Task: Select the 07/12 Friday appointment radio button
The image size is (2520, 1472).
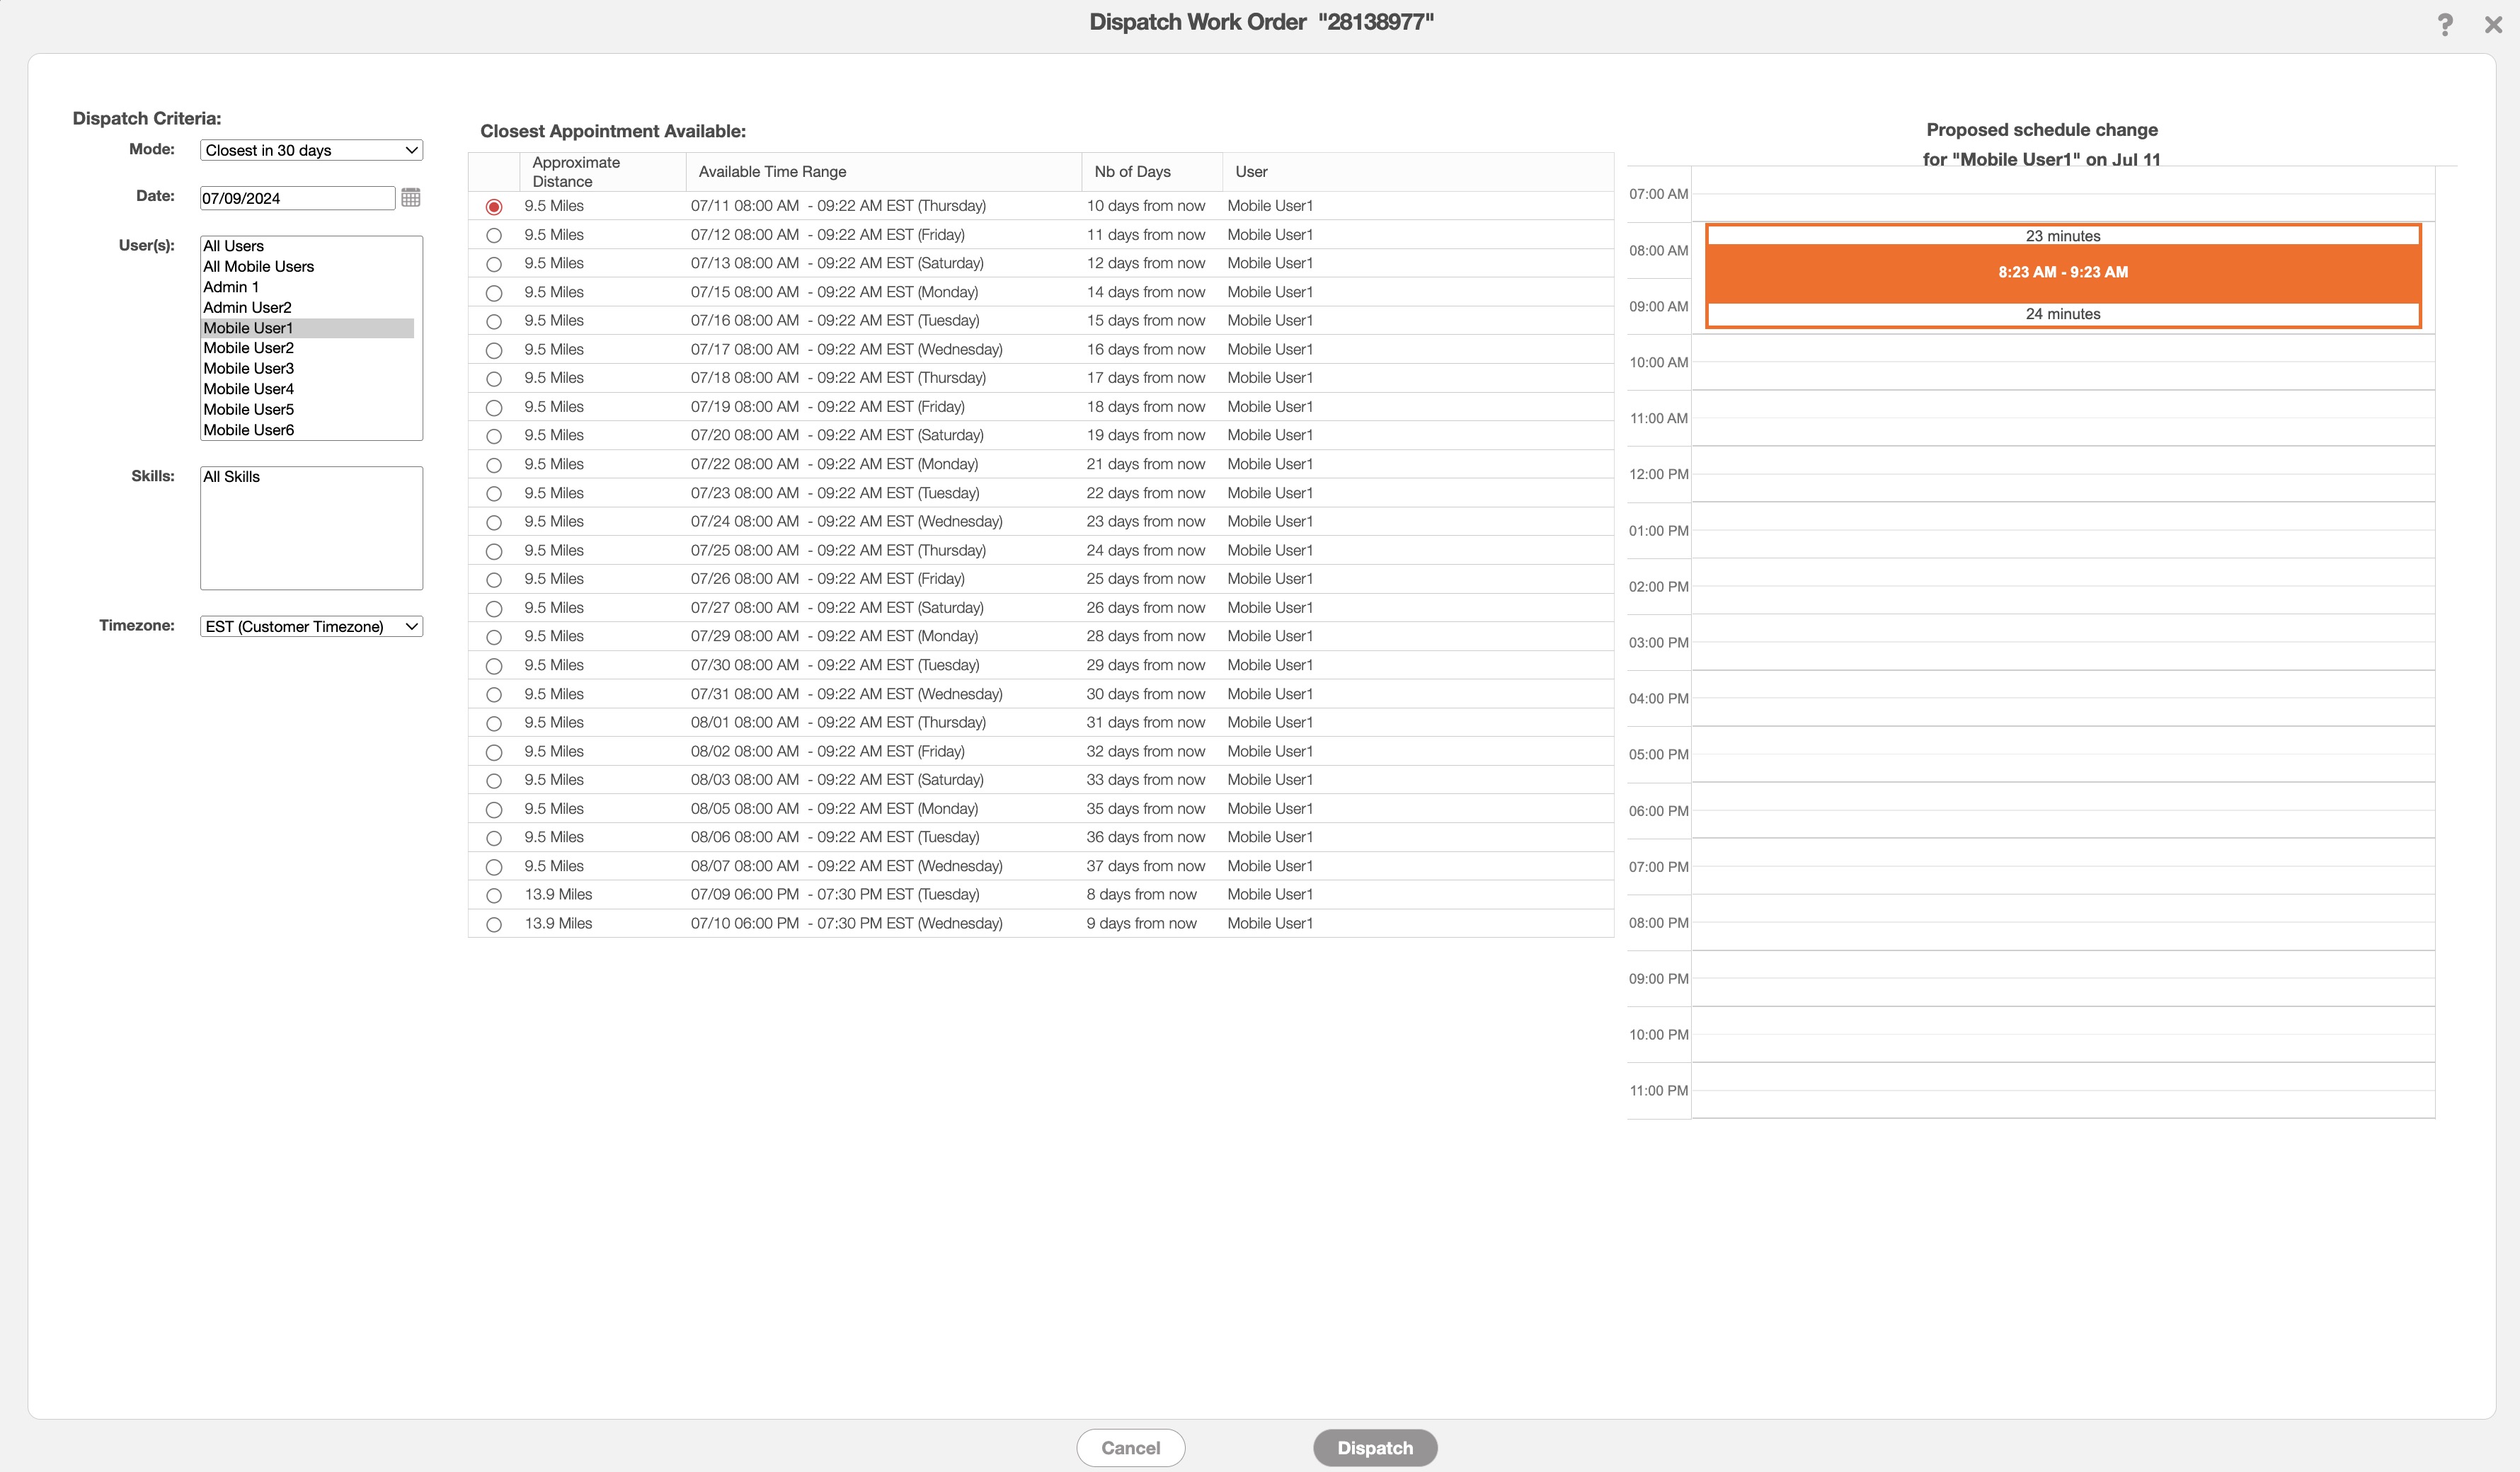Action: (x=494, y=236)
